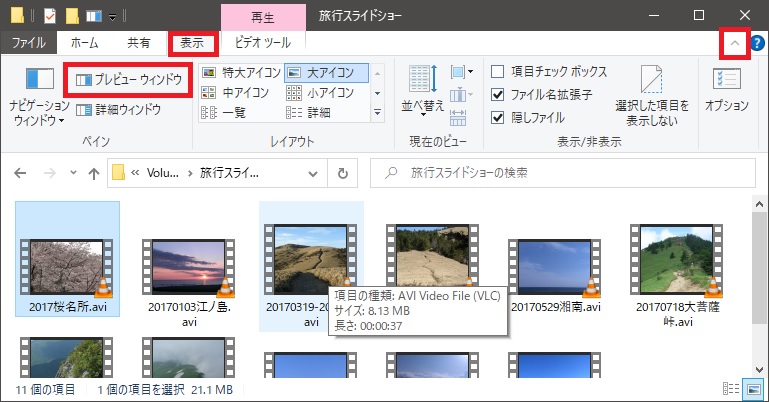Select 大アイコン layout
This screenshot has width=769, height=402.
(x=326, y=73)
